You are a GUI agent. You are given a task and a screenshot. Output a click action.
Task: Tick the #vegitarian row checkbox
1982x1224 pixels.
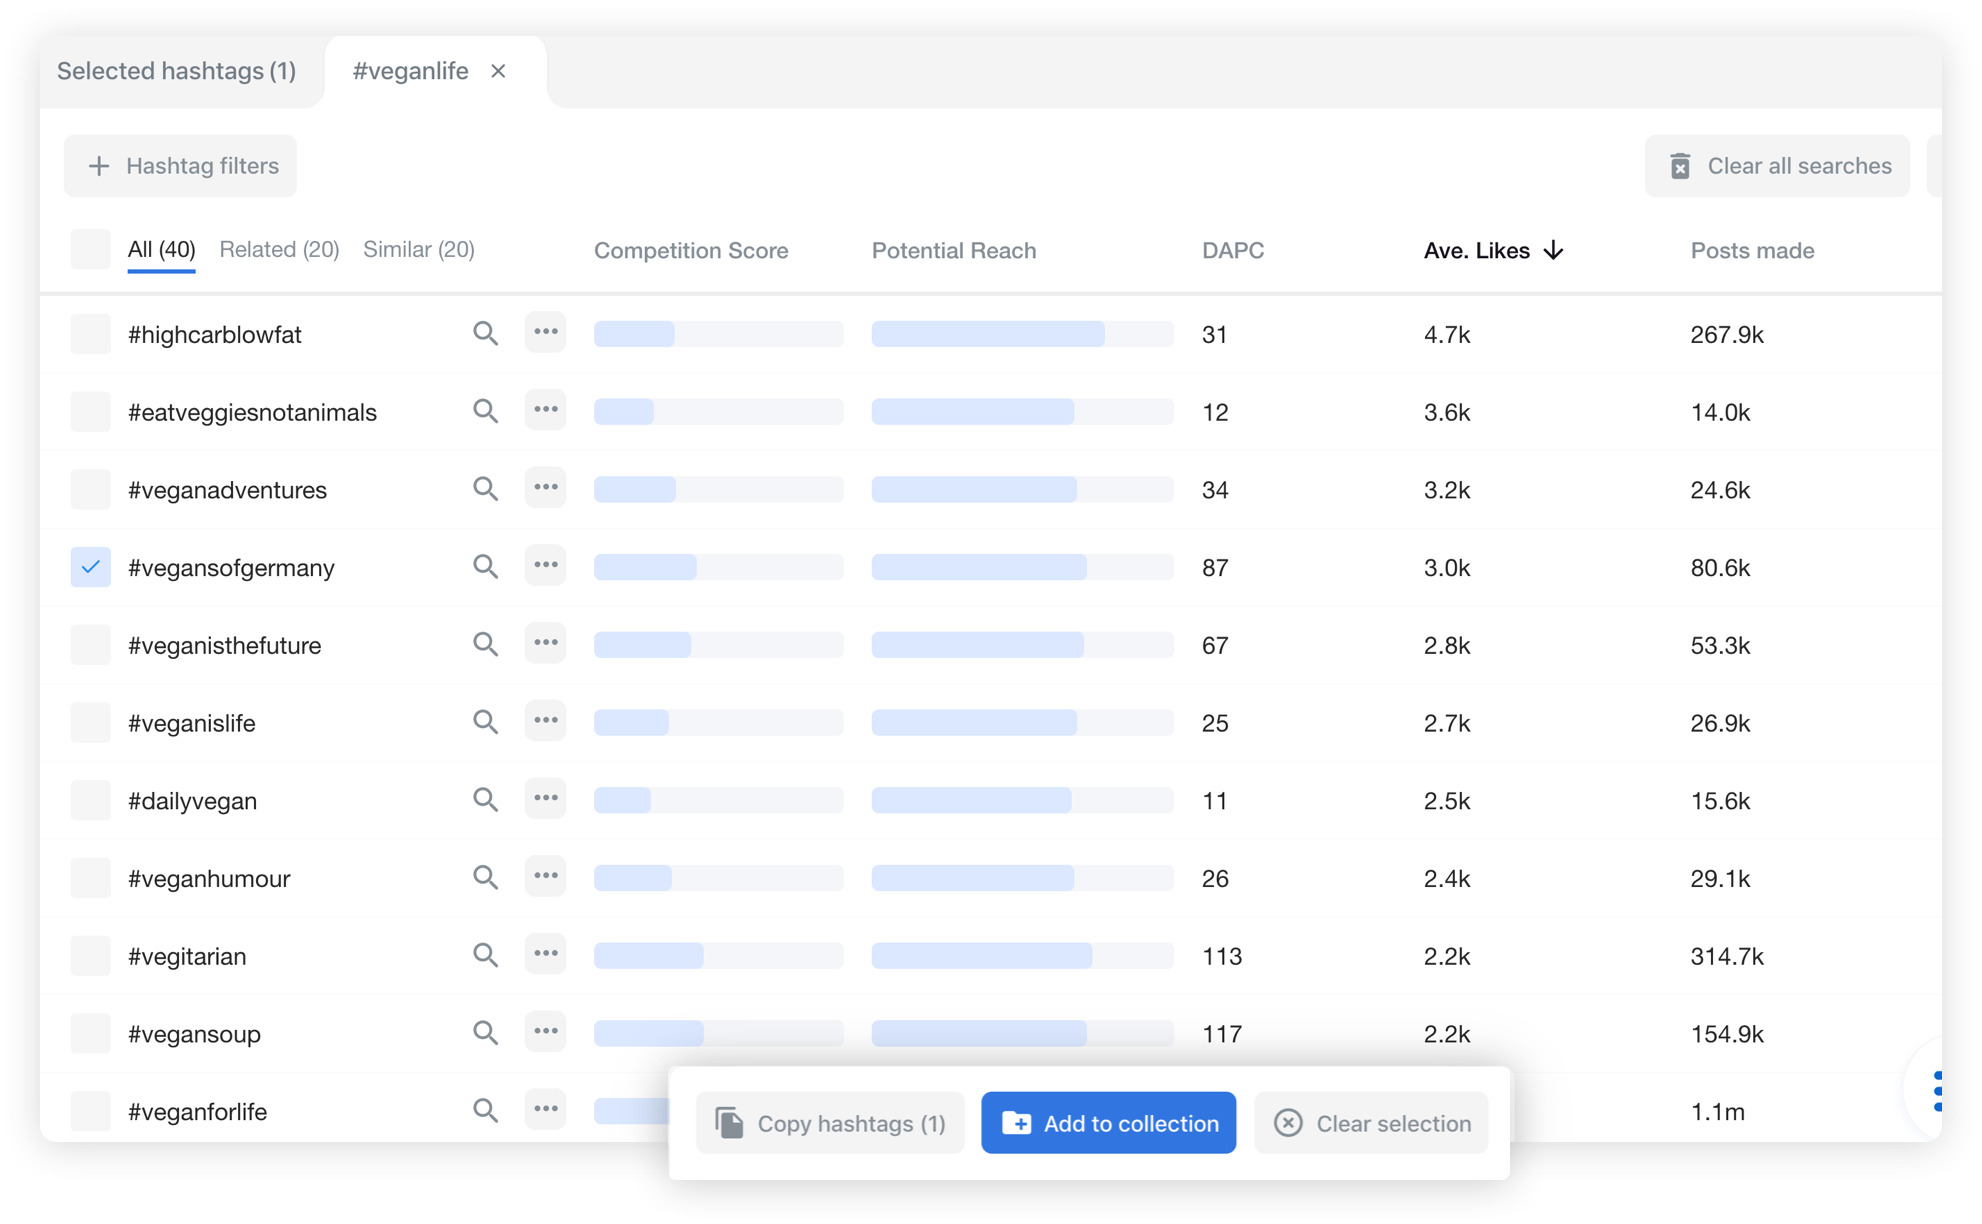(x=90, y=955)
